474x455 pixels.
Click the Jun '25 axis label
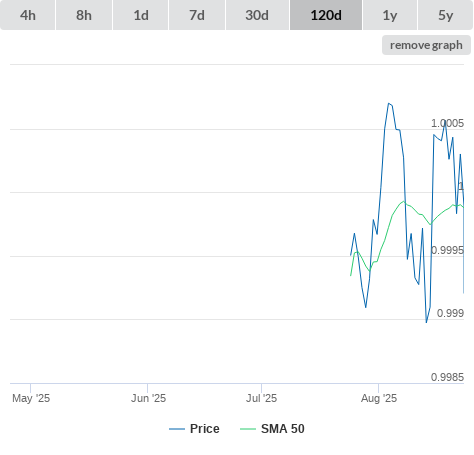point(148,398)
